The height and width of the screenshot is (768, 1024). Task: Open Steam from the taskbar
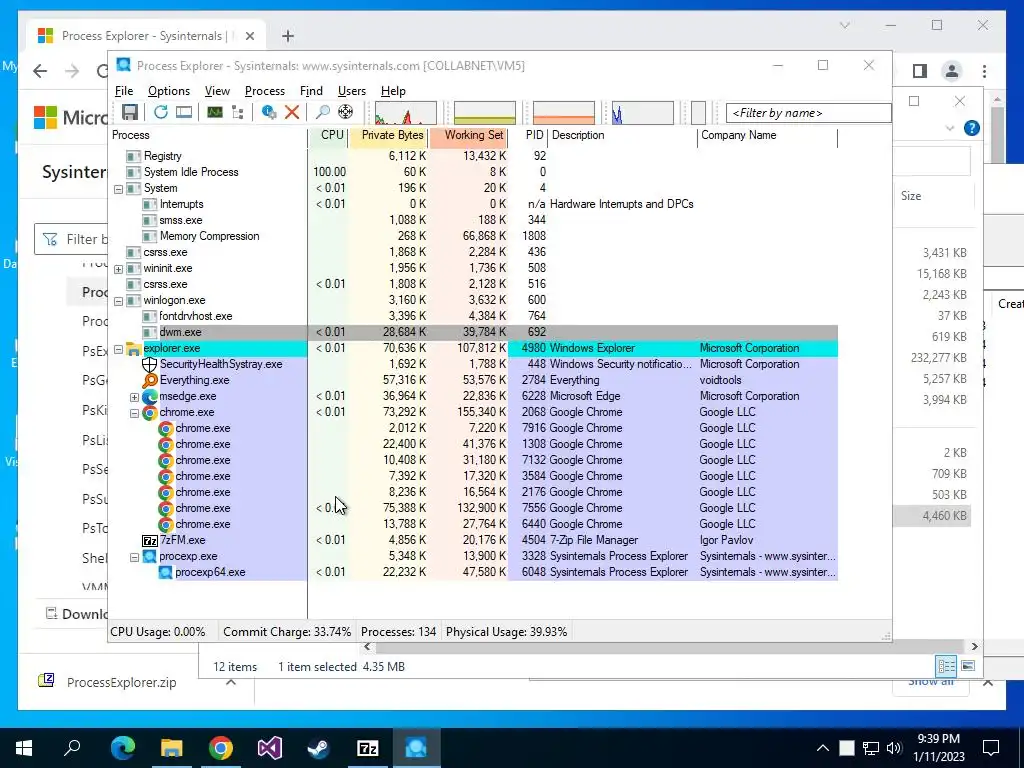(x=319, y=748)
